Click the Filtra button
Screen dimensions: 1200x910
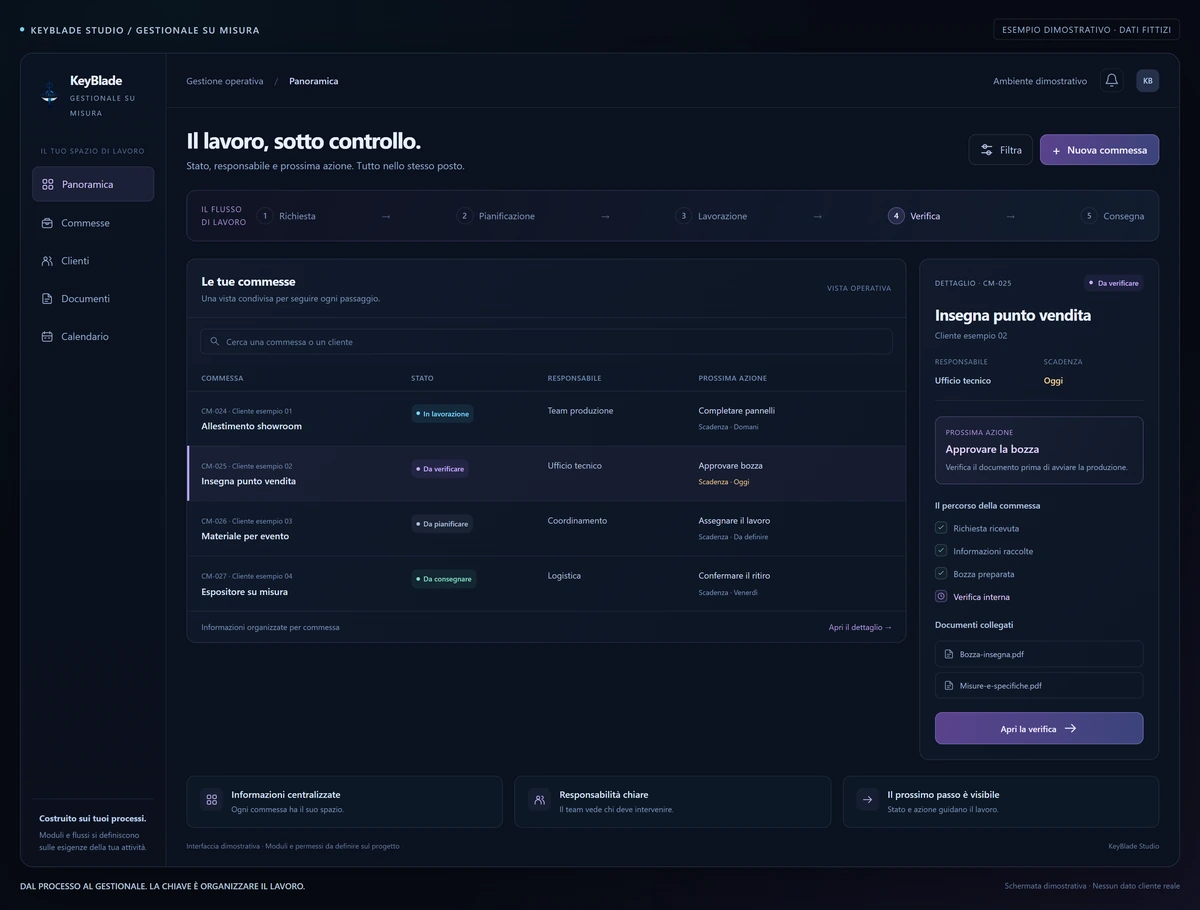[1001, 150]
